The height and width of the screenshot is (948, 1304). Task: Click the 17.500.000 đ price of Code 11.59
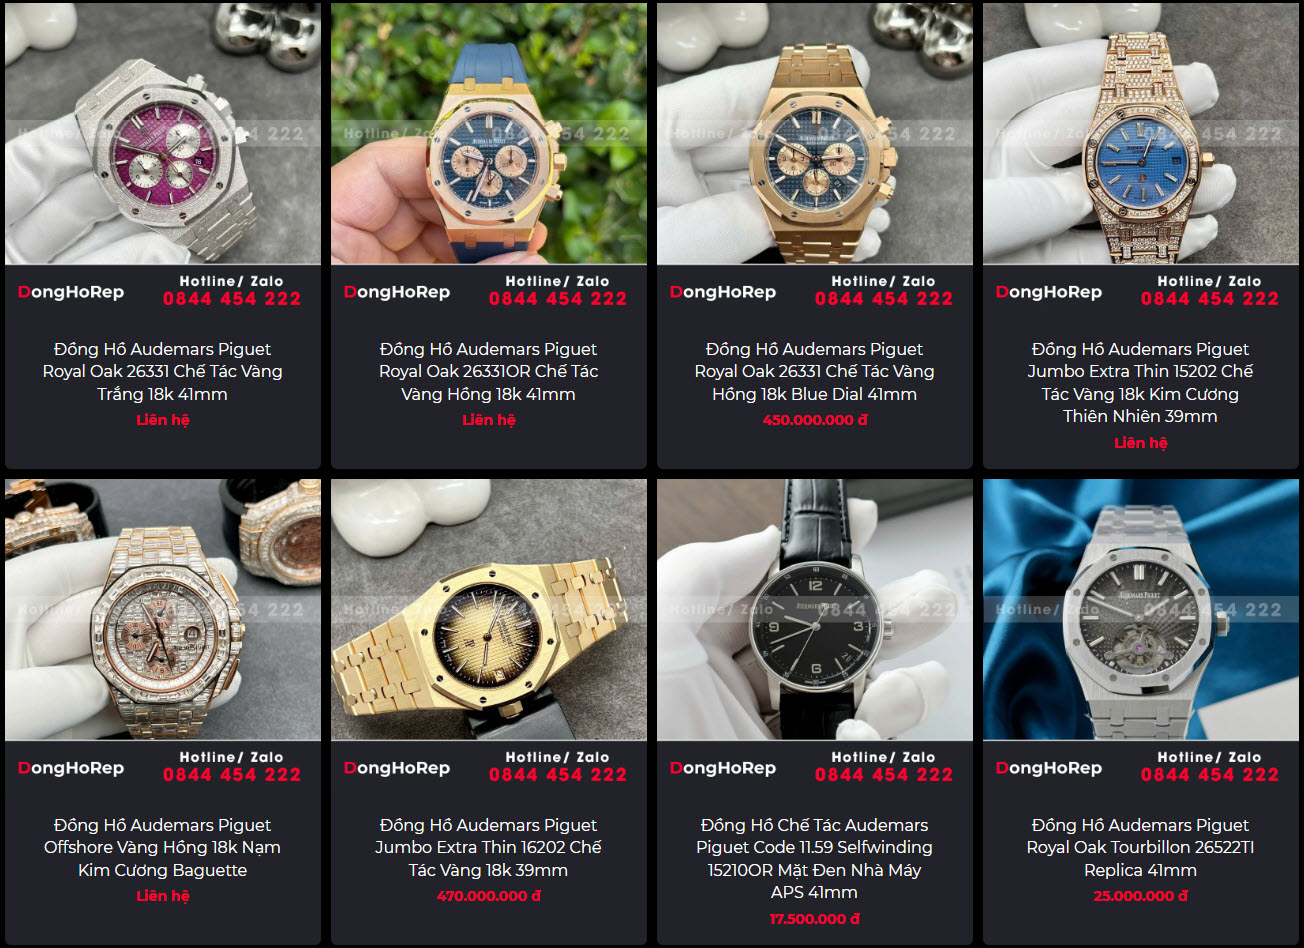point(815,918)
